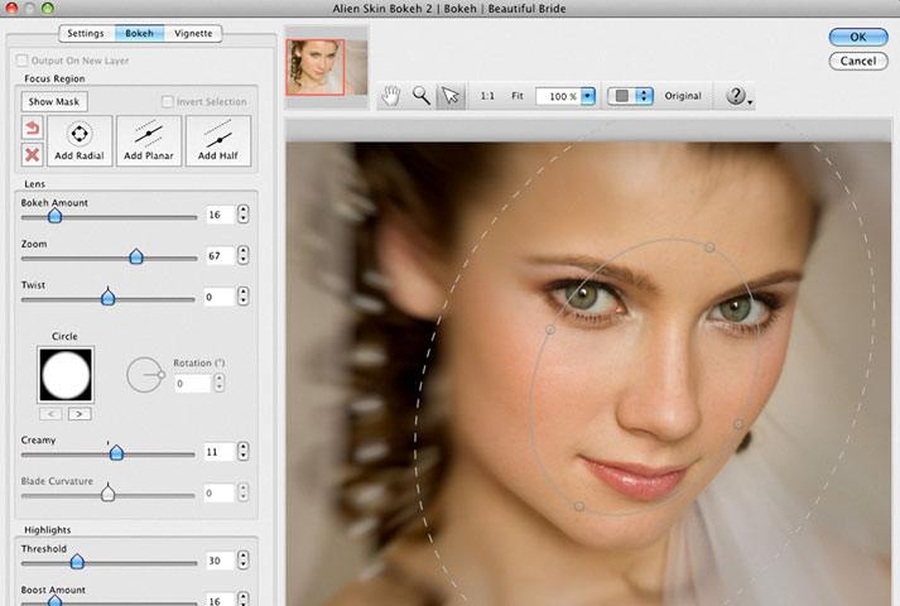Click the Circle aperture shape preview
This screenshot has width=900, height=606.
pos(65,375)
